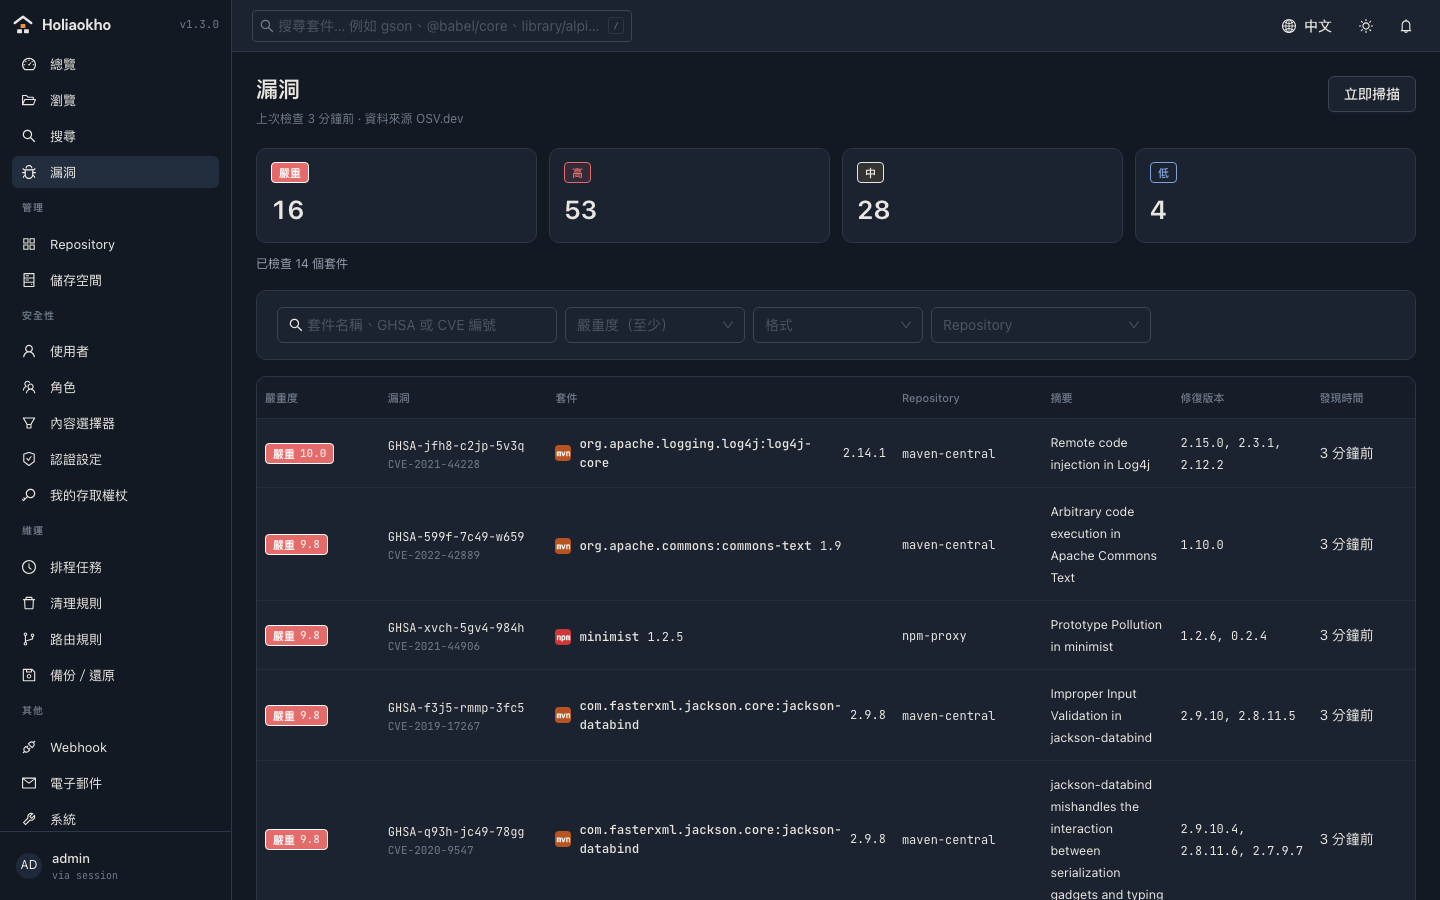This screenshot has width=1440, height=900.
Task: Go to the 瀏覽 folder menu item
Action: tap(115, 100)
